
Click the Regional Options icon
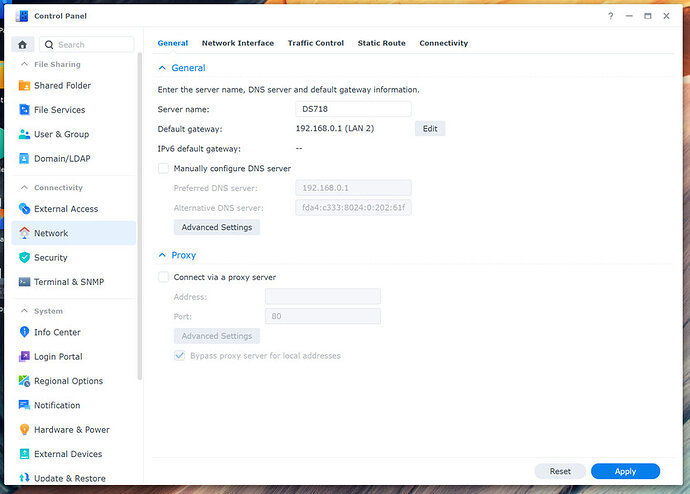click(25, 381)
